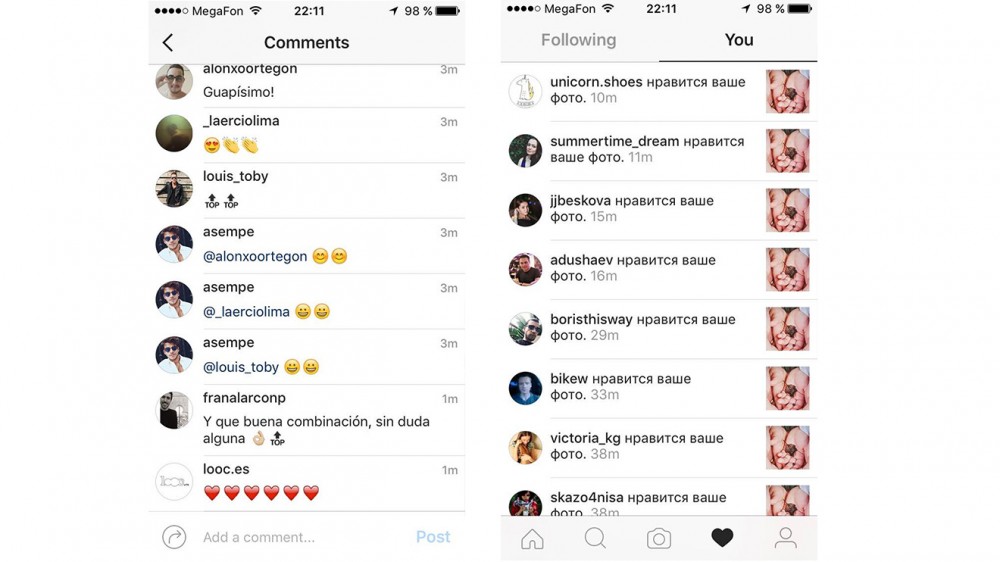The image size is (1000, 562).
Task: Switch to the Following tab
Action: [x=578, y=40]
